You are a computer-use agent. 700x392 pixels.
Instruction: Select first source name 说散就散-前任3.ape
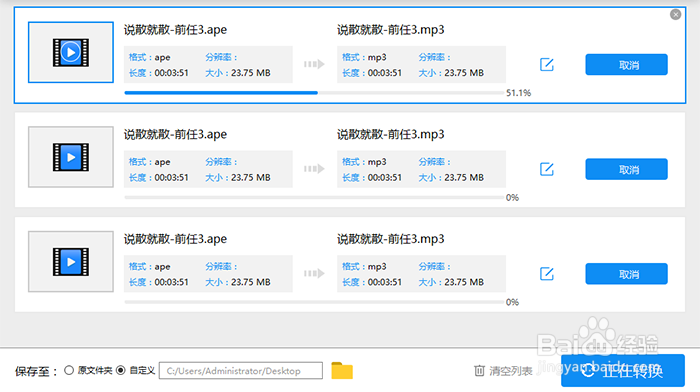click(x=175, y=30)
